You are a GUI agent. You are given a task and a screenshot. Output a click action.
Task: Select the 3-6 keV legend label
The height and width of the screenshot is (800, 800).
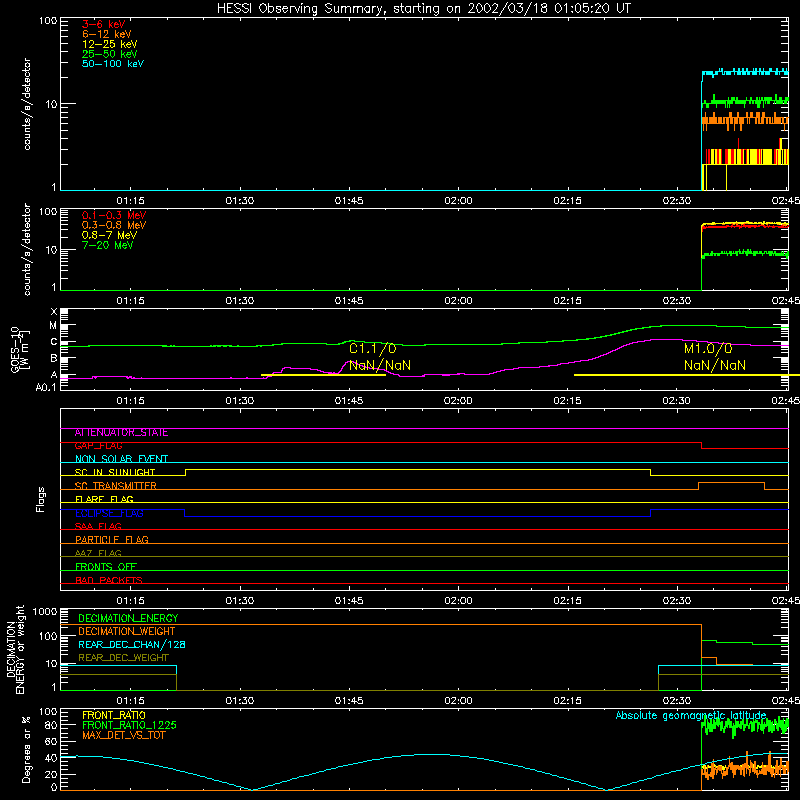point(103,24)
